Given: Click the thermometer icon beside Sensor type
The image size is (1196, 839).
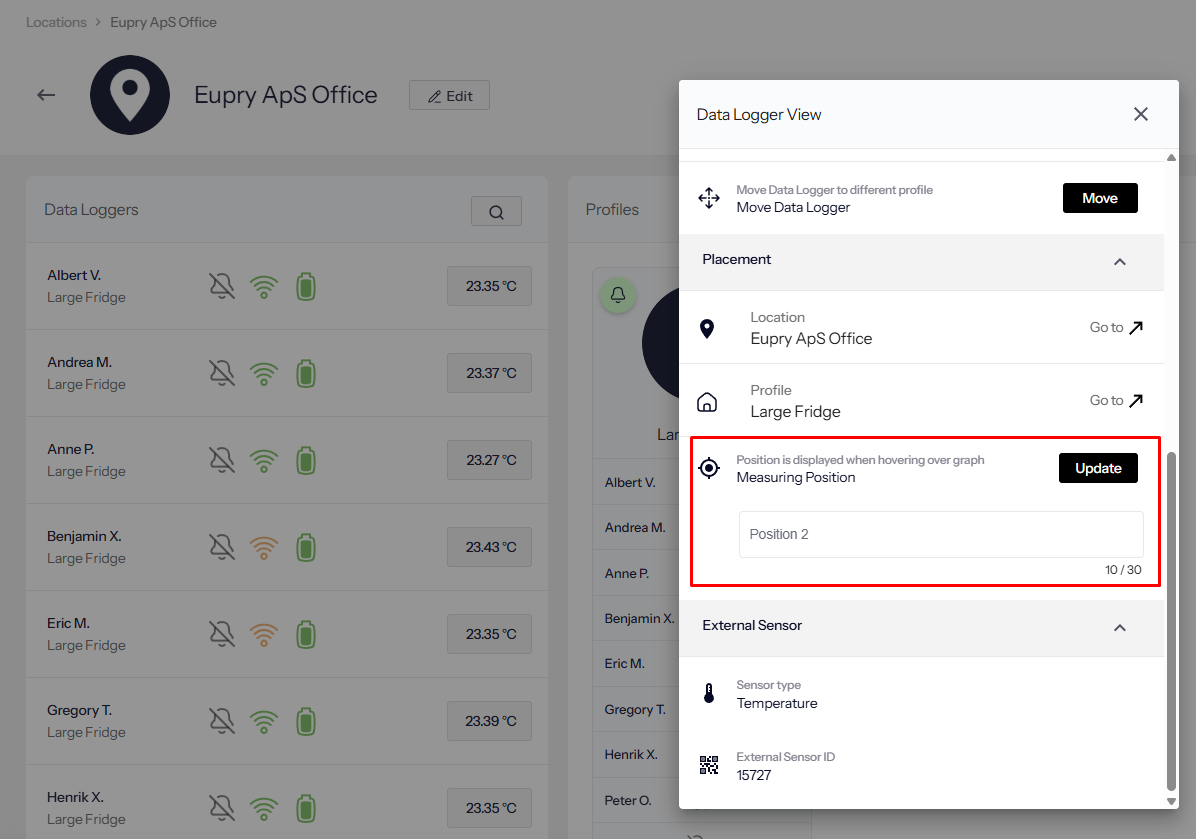Looking at the screenshot, I should pyautogui.click(x=709, y=693).
